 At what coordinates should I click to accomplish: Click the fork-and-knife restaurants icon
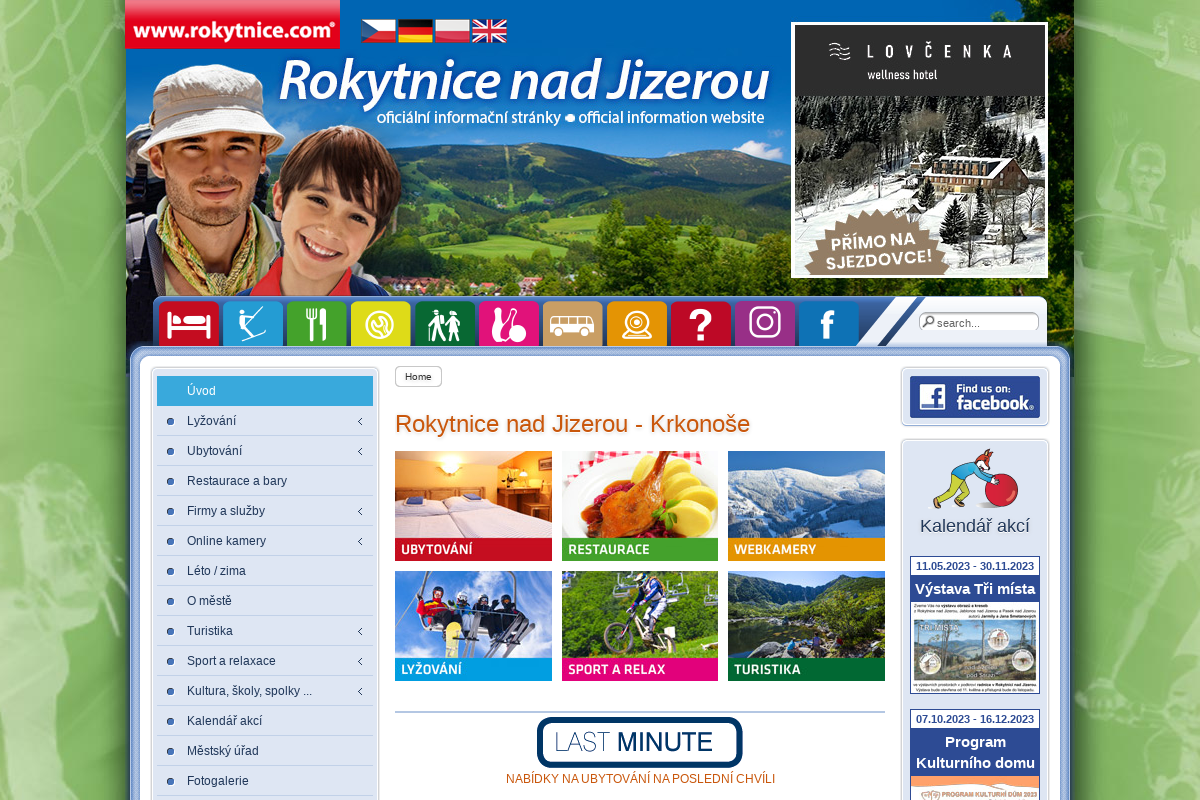coord(316,323)
